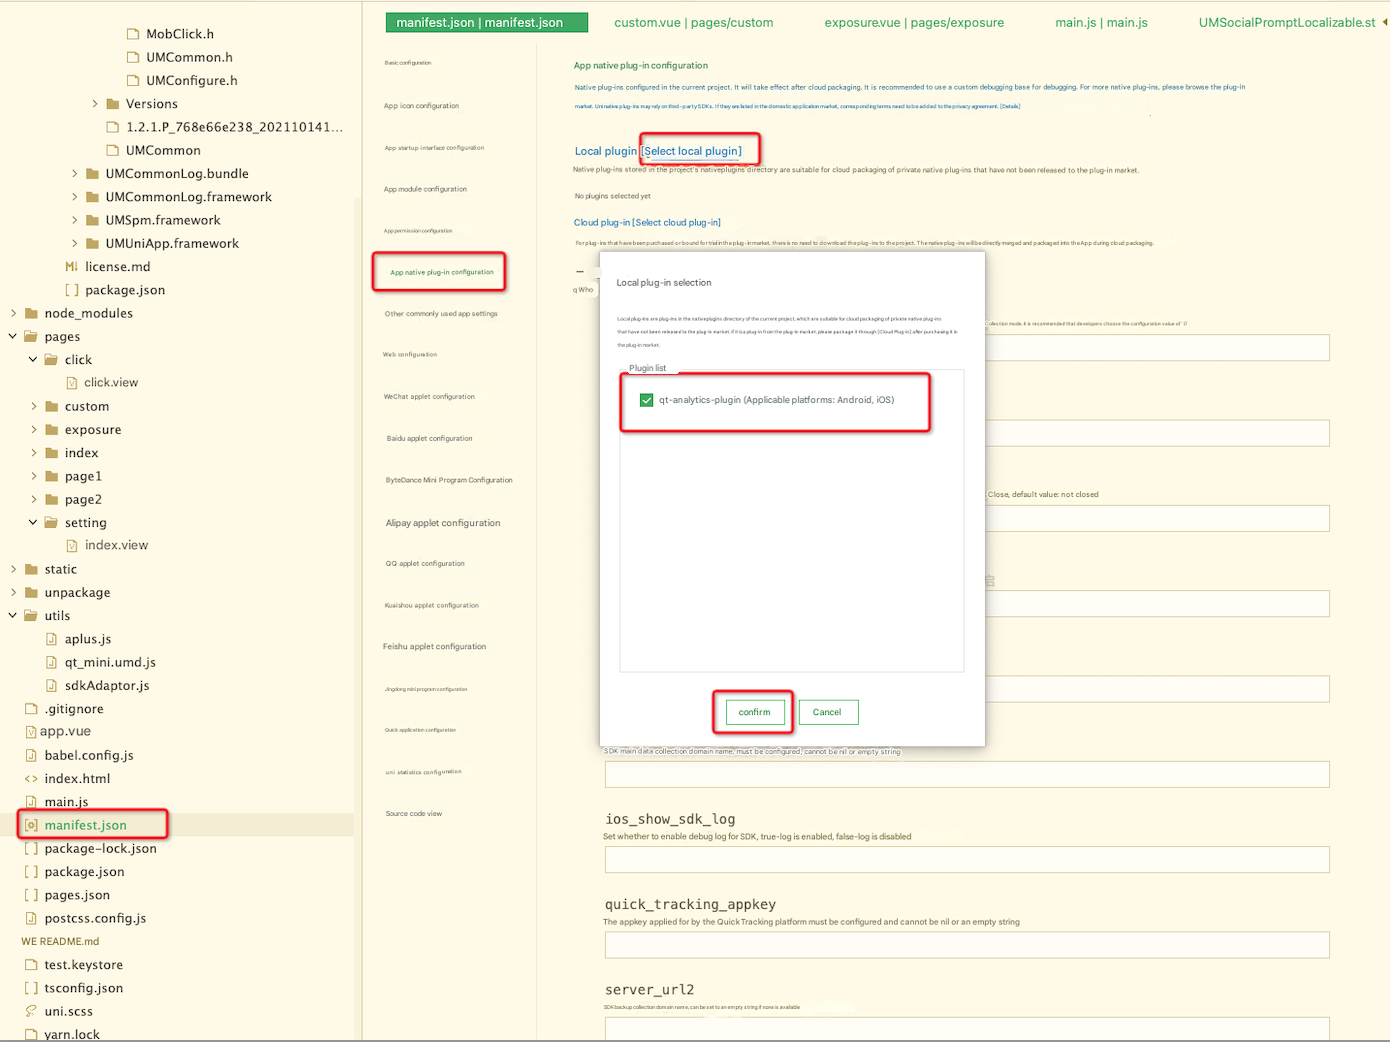
Task: Open App module configuration section
Action: [x=425, y=189]
